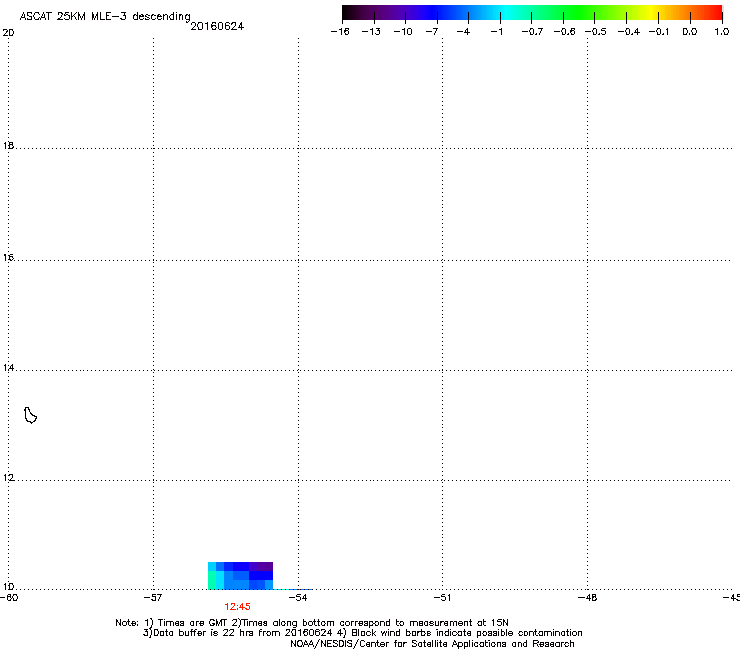
Task: Click the -4 colorbar label
Action: coord(463,32)
